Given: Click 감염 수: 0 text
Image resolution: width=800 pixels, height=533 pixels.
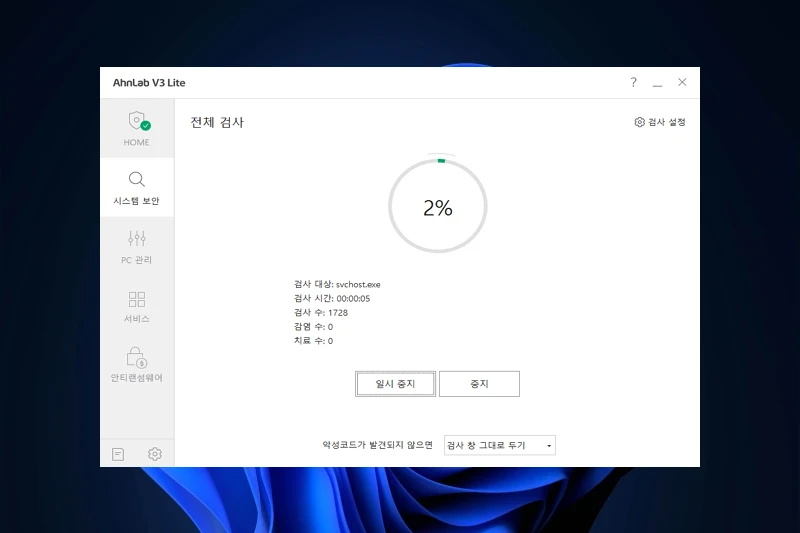Looking at the screenshot, I should [x=313, y=326].
